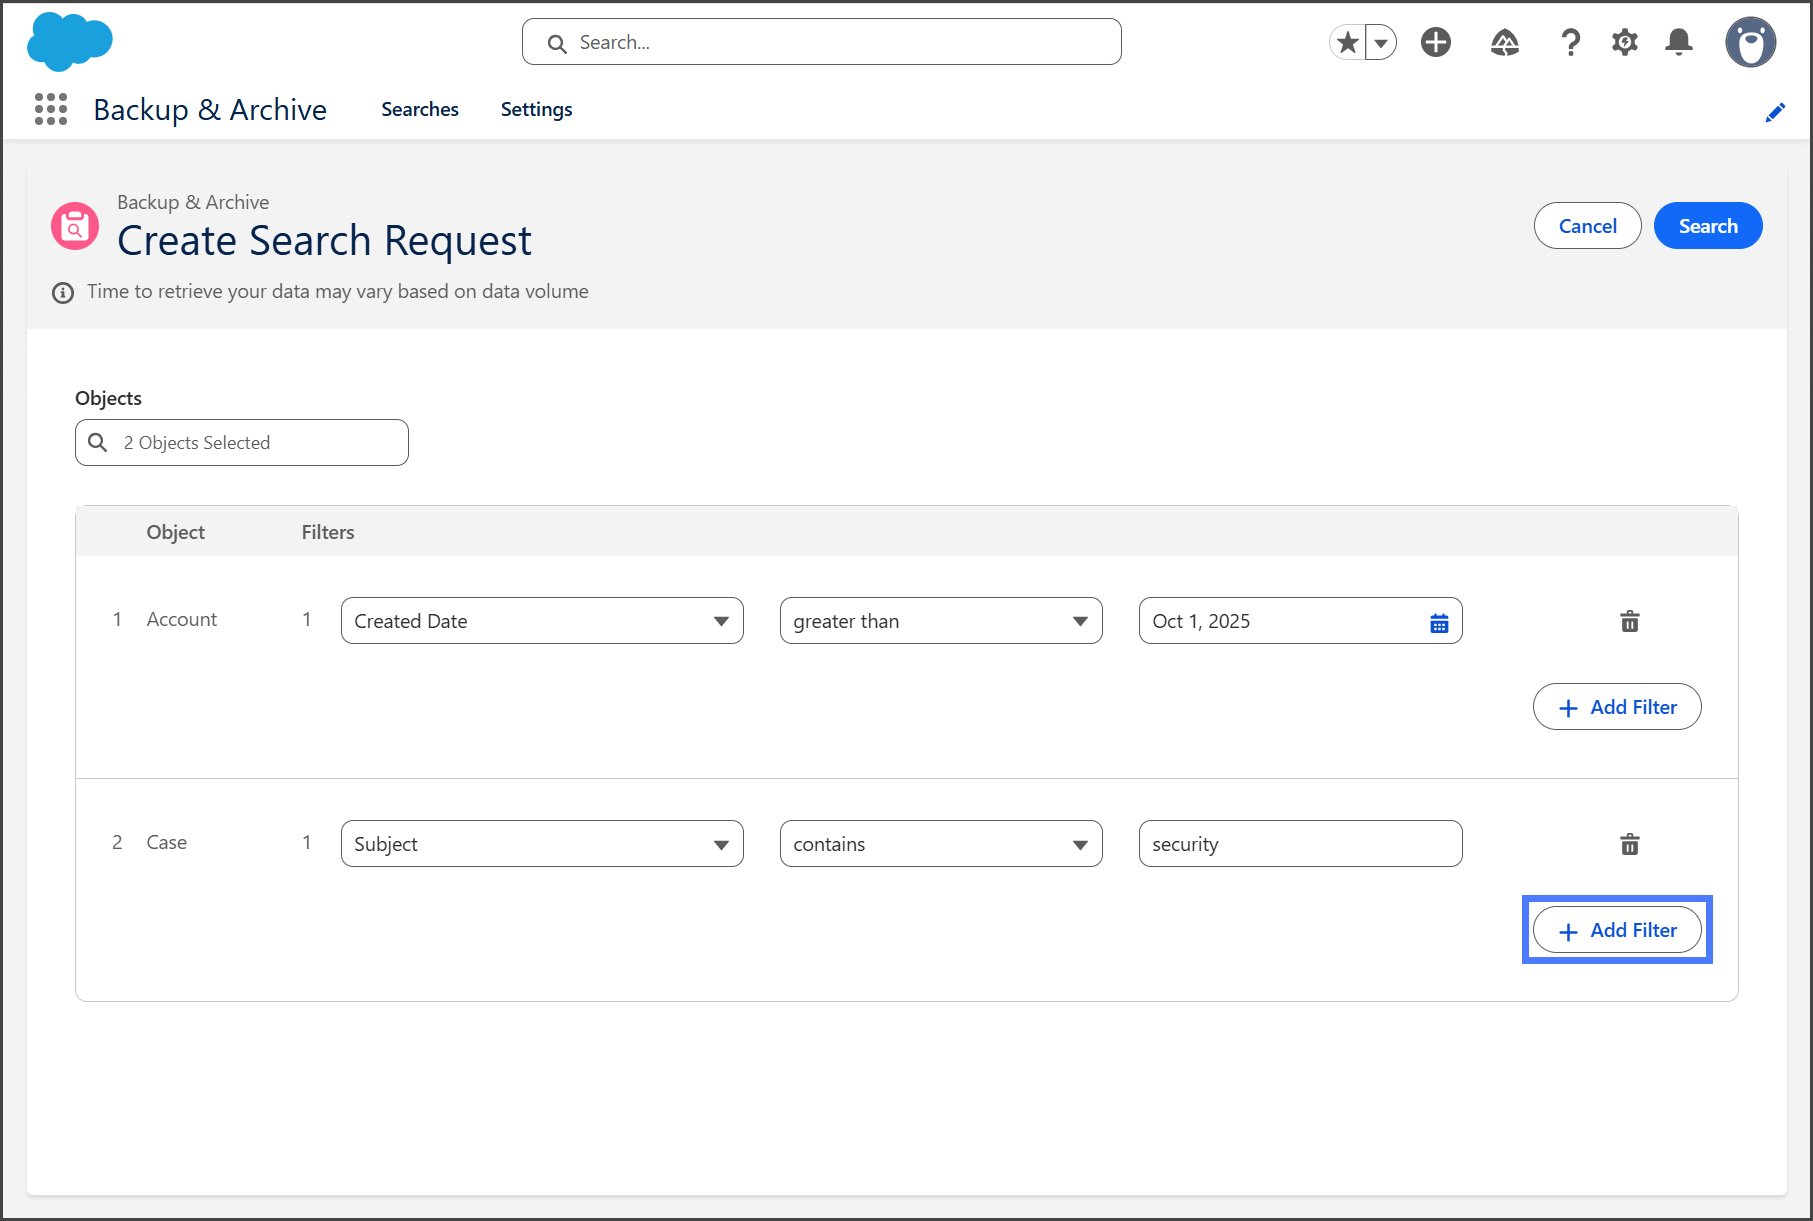Delete the Case Subject filter

[1629, 844]
